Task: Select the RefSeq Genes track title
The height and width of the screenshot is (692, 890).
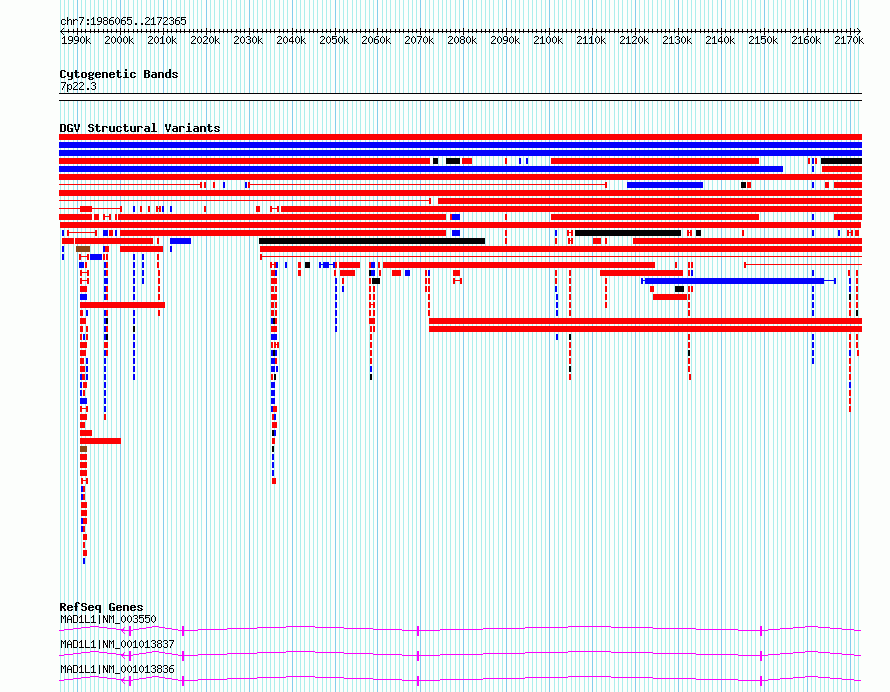Action: click(x=101, y=607)
